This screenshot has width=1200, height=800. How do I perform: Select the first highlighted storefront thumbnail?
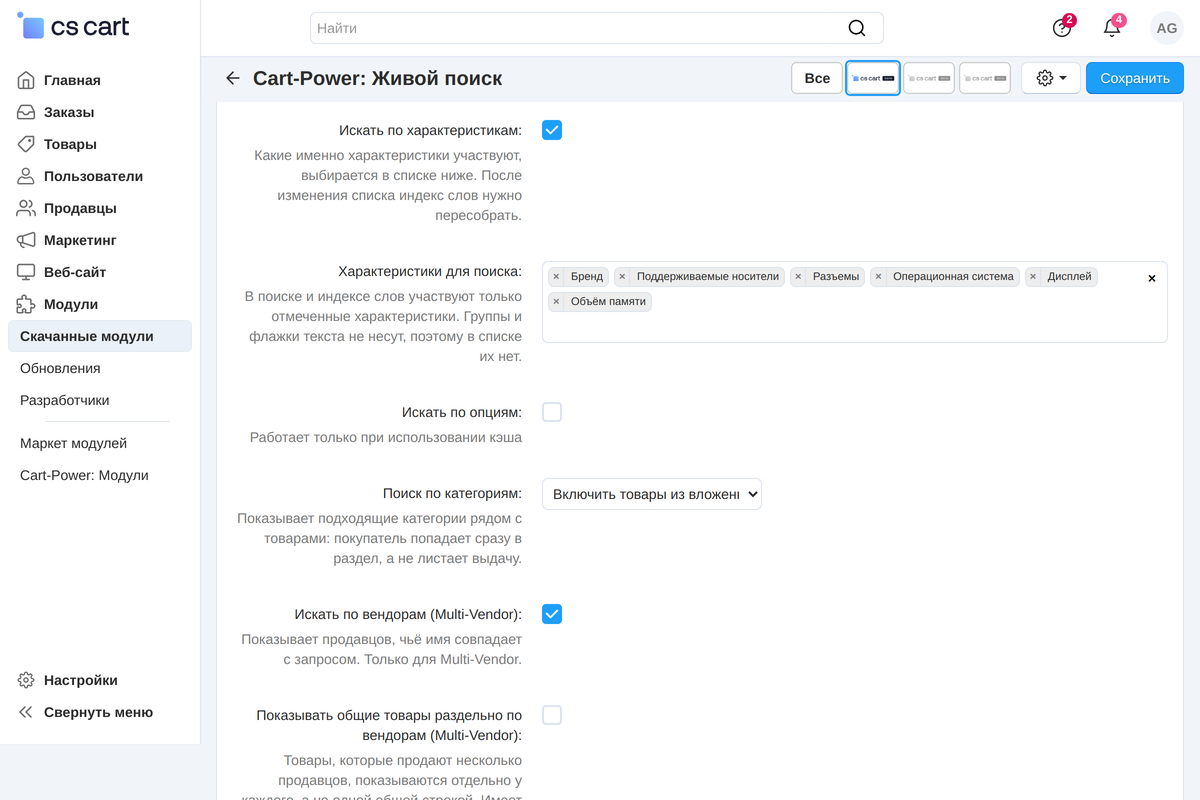(873, 78)
